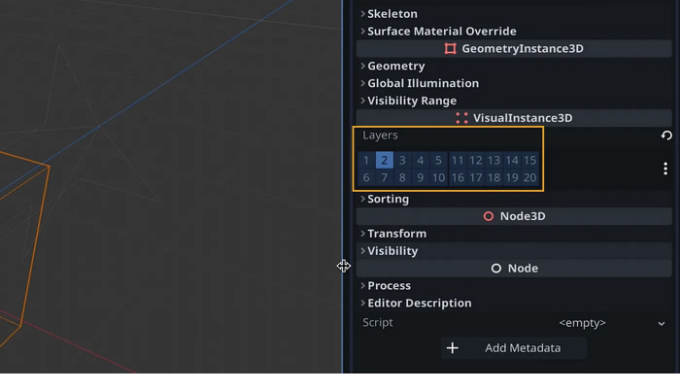Click the Node3D class header
This screenshot has width=680, height=374.
click(x=514, y=216)
